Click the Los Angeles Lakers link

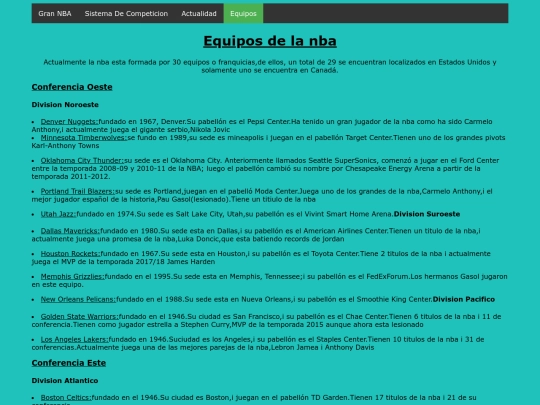(74, 340)
